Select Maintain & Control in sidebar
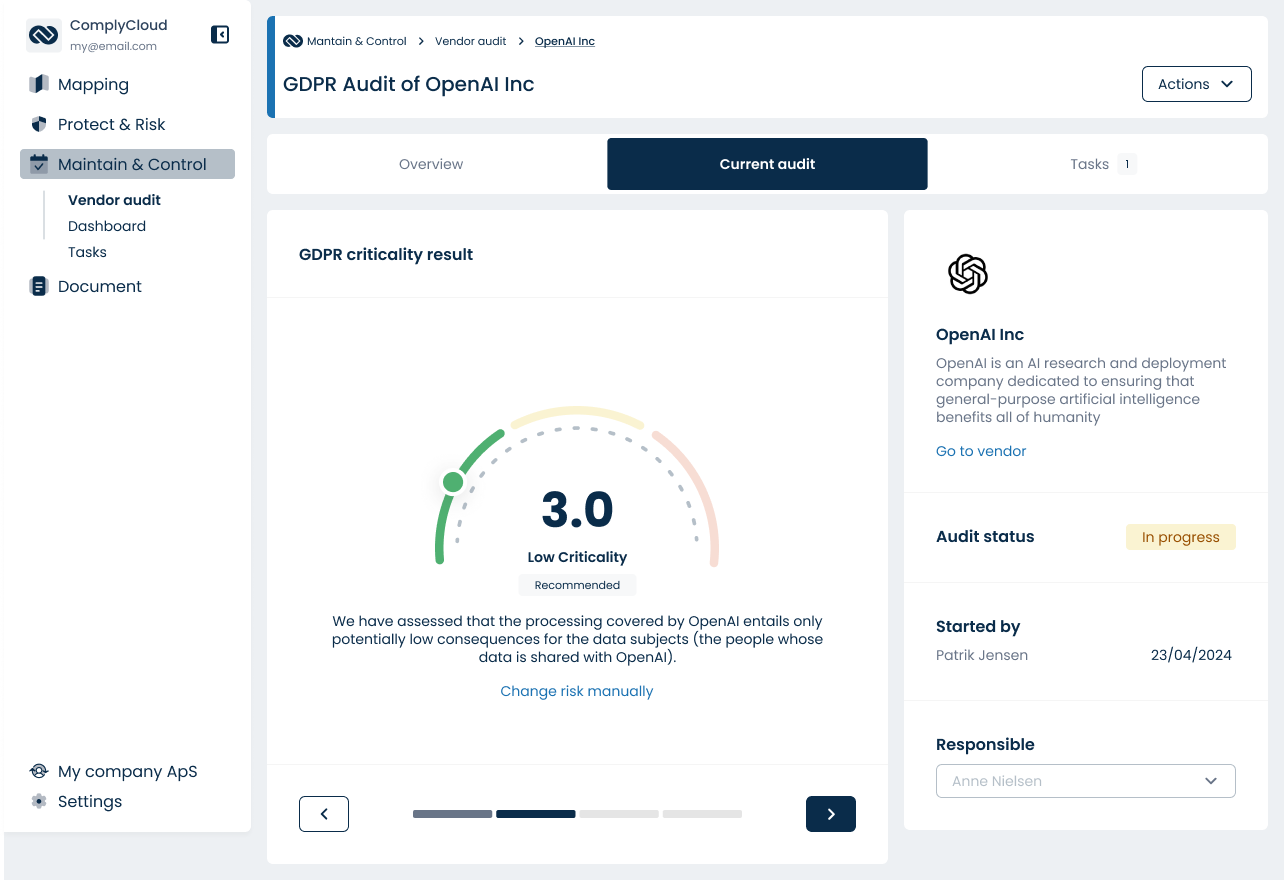 127,164
